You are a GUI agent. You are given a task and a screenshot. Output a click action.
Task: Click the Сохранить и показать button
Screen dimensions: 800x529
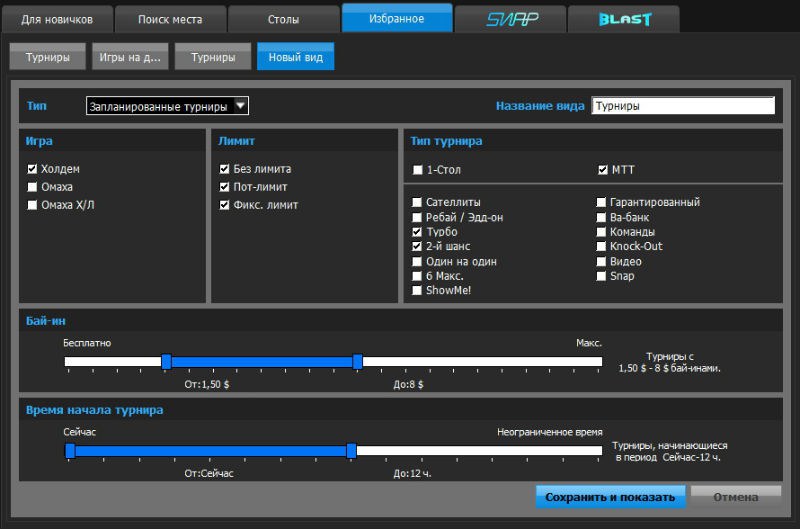(x=610, y=496)
